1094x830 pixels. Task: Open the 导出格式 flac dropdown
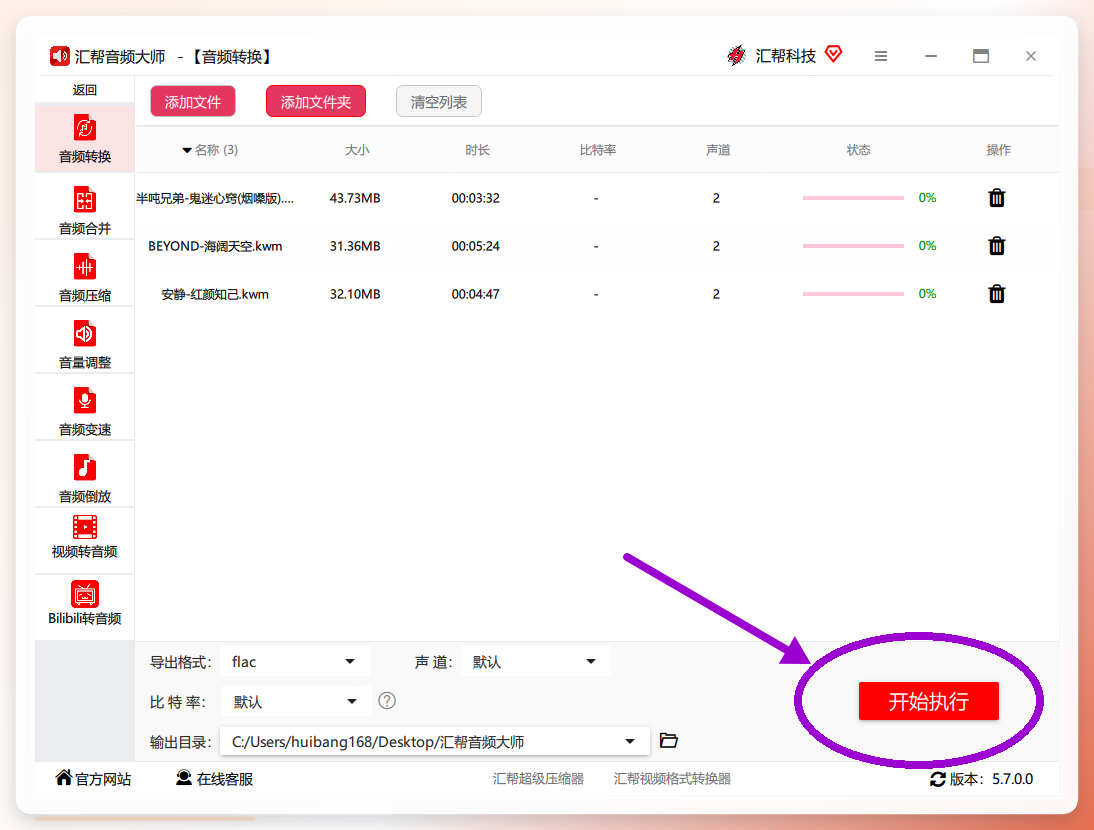coord(295,661)
